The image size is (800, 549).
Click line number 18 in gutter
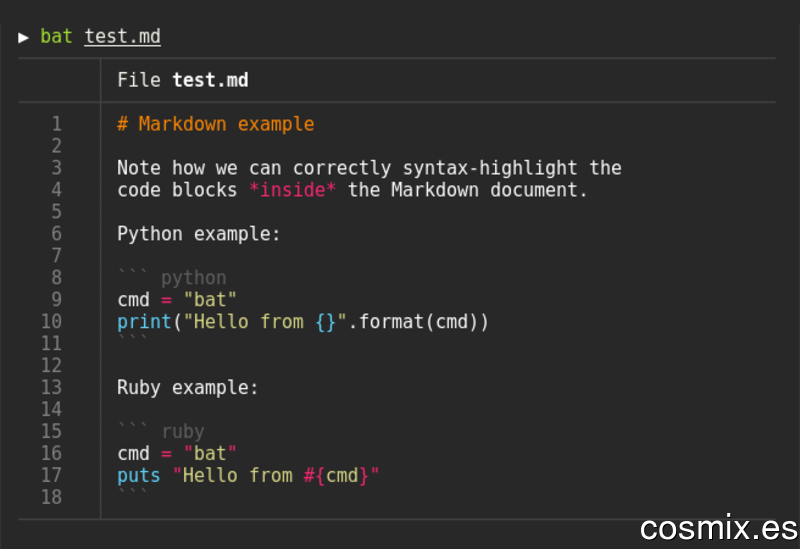click(x=52, y=497)
